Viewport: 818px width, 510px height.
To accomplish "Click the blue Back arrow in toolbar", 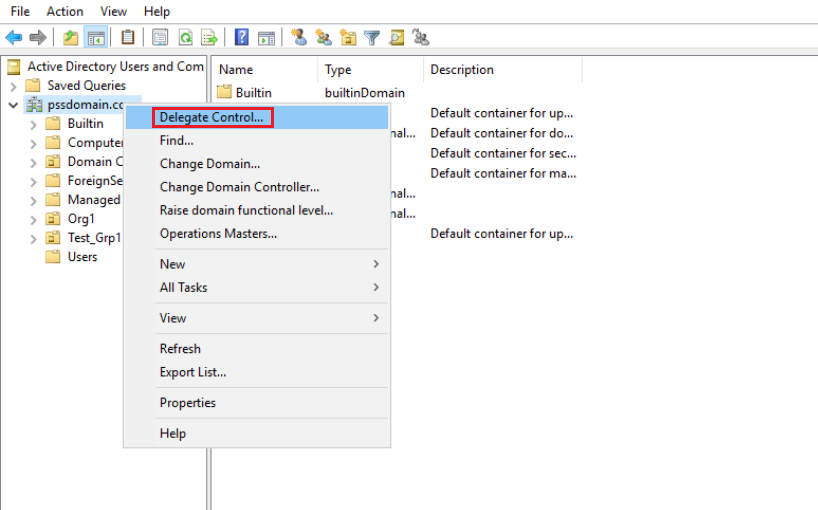I will click(14, 38).
